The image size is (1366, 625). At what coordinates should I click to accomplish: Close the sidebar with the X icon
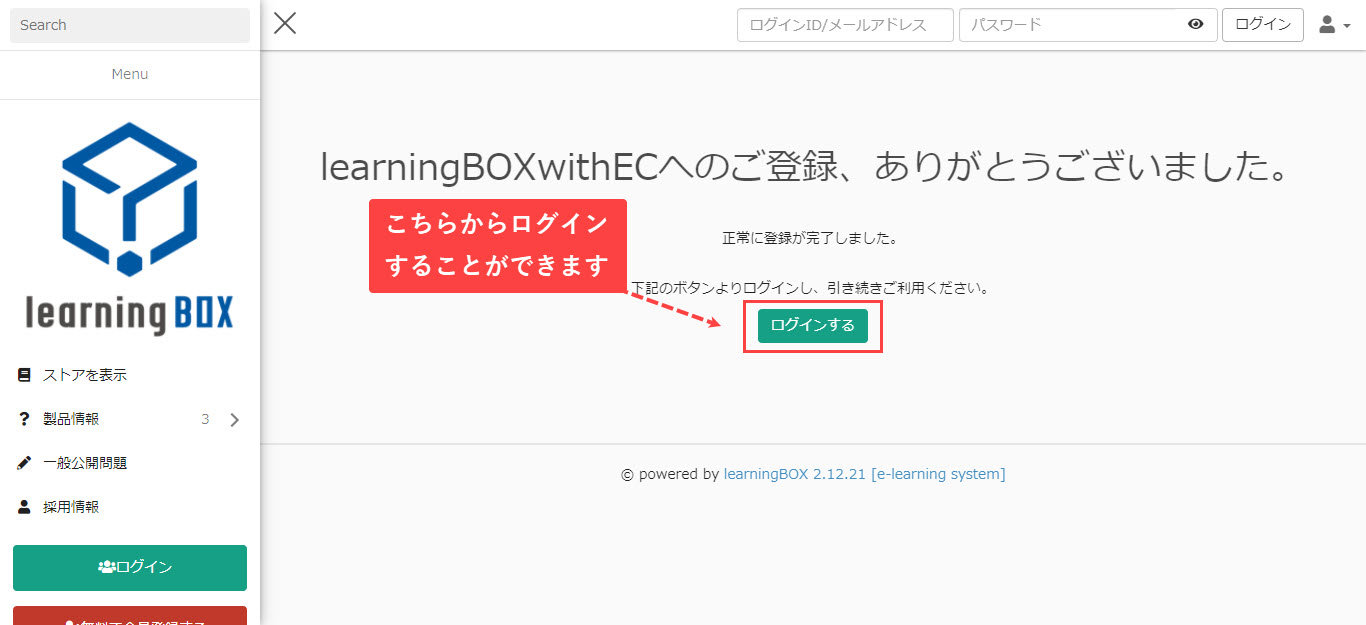point(285,24)
